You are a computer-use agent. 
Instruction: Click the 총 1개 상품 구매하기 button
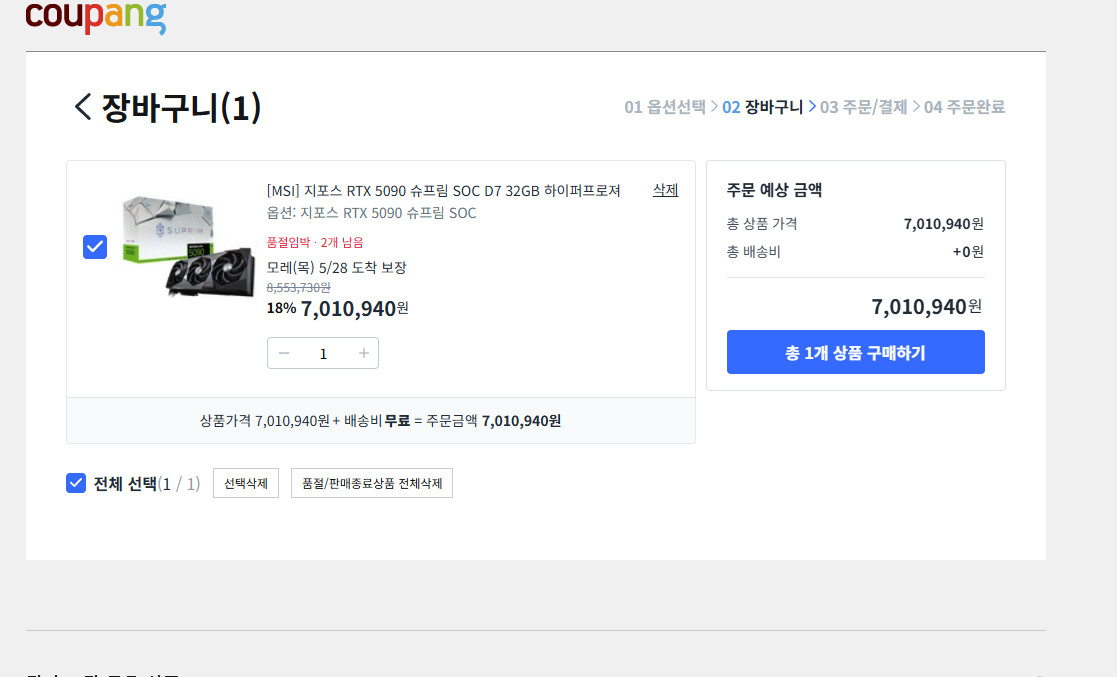[856, 352]
